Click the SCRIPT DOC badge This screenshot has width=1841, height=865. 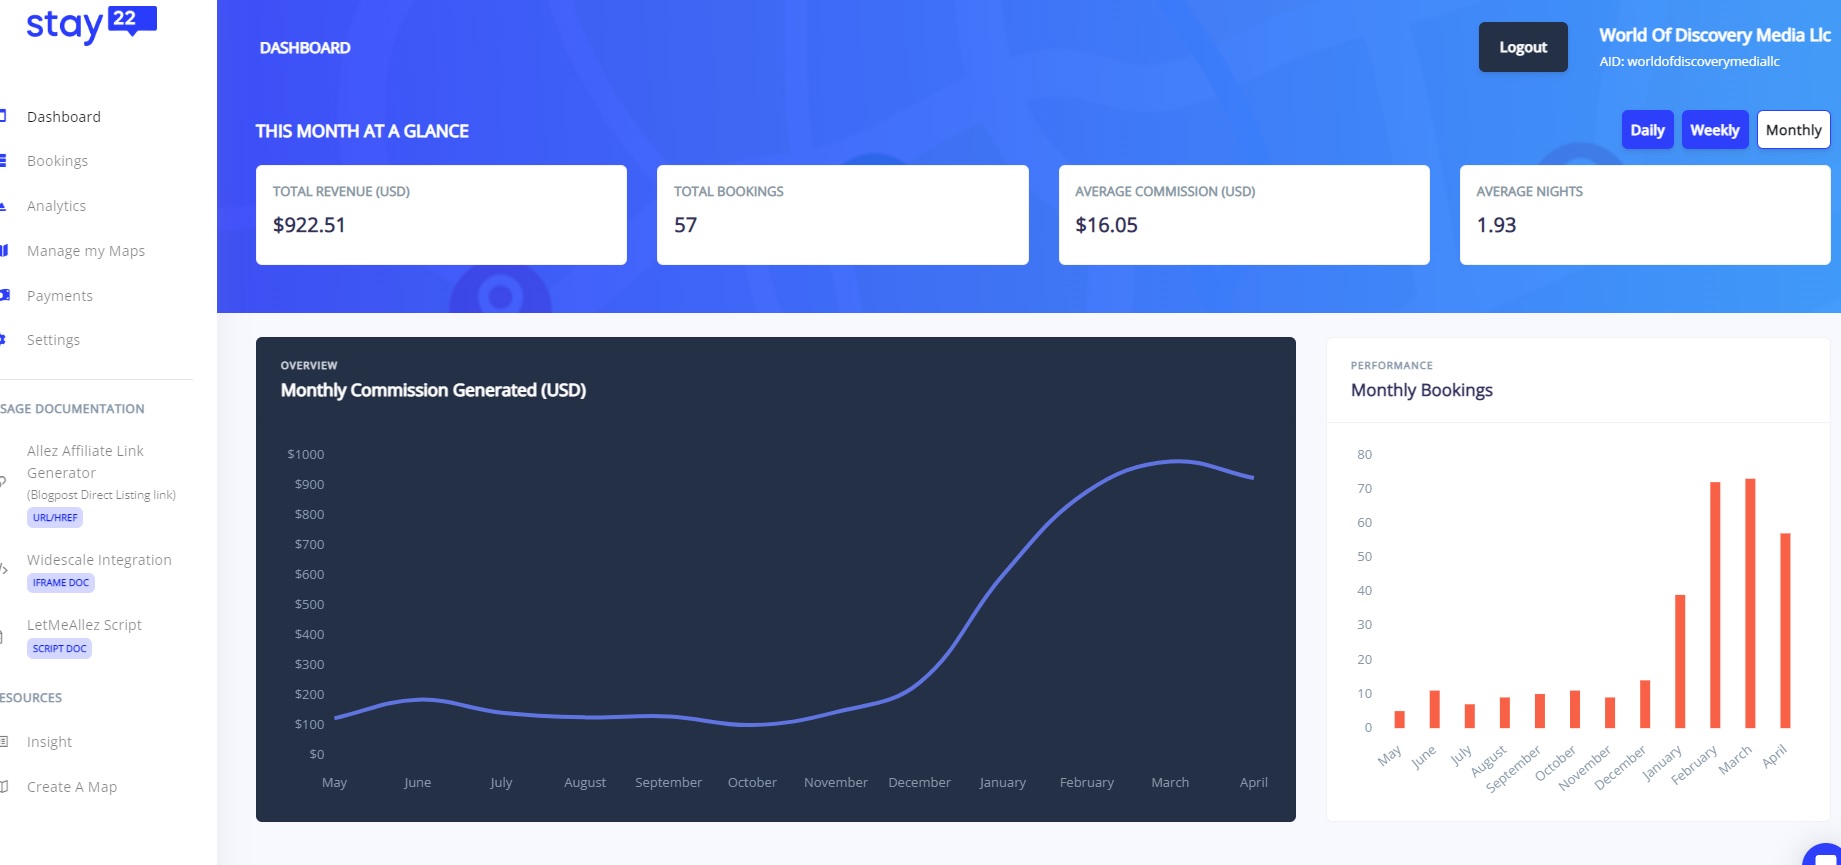[x=60, y=649]
